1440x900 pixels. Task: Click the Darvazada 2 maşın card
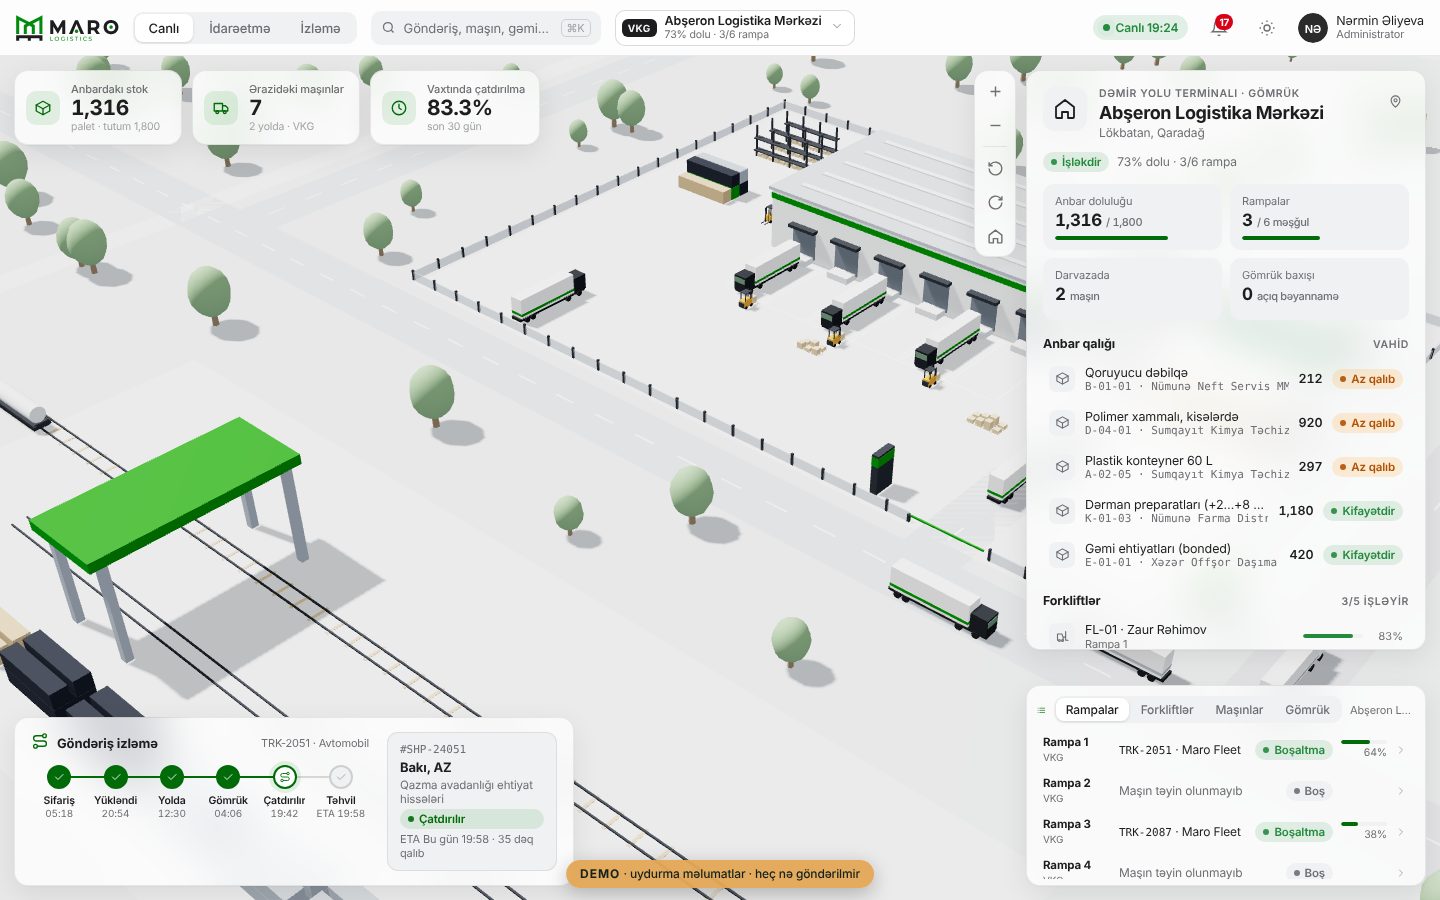1132,289
